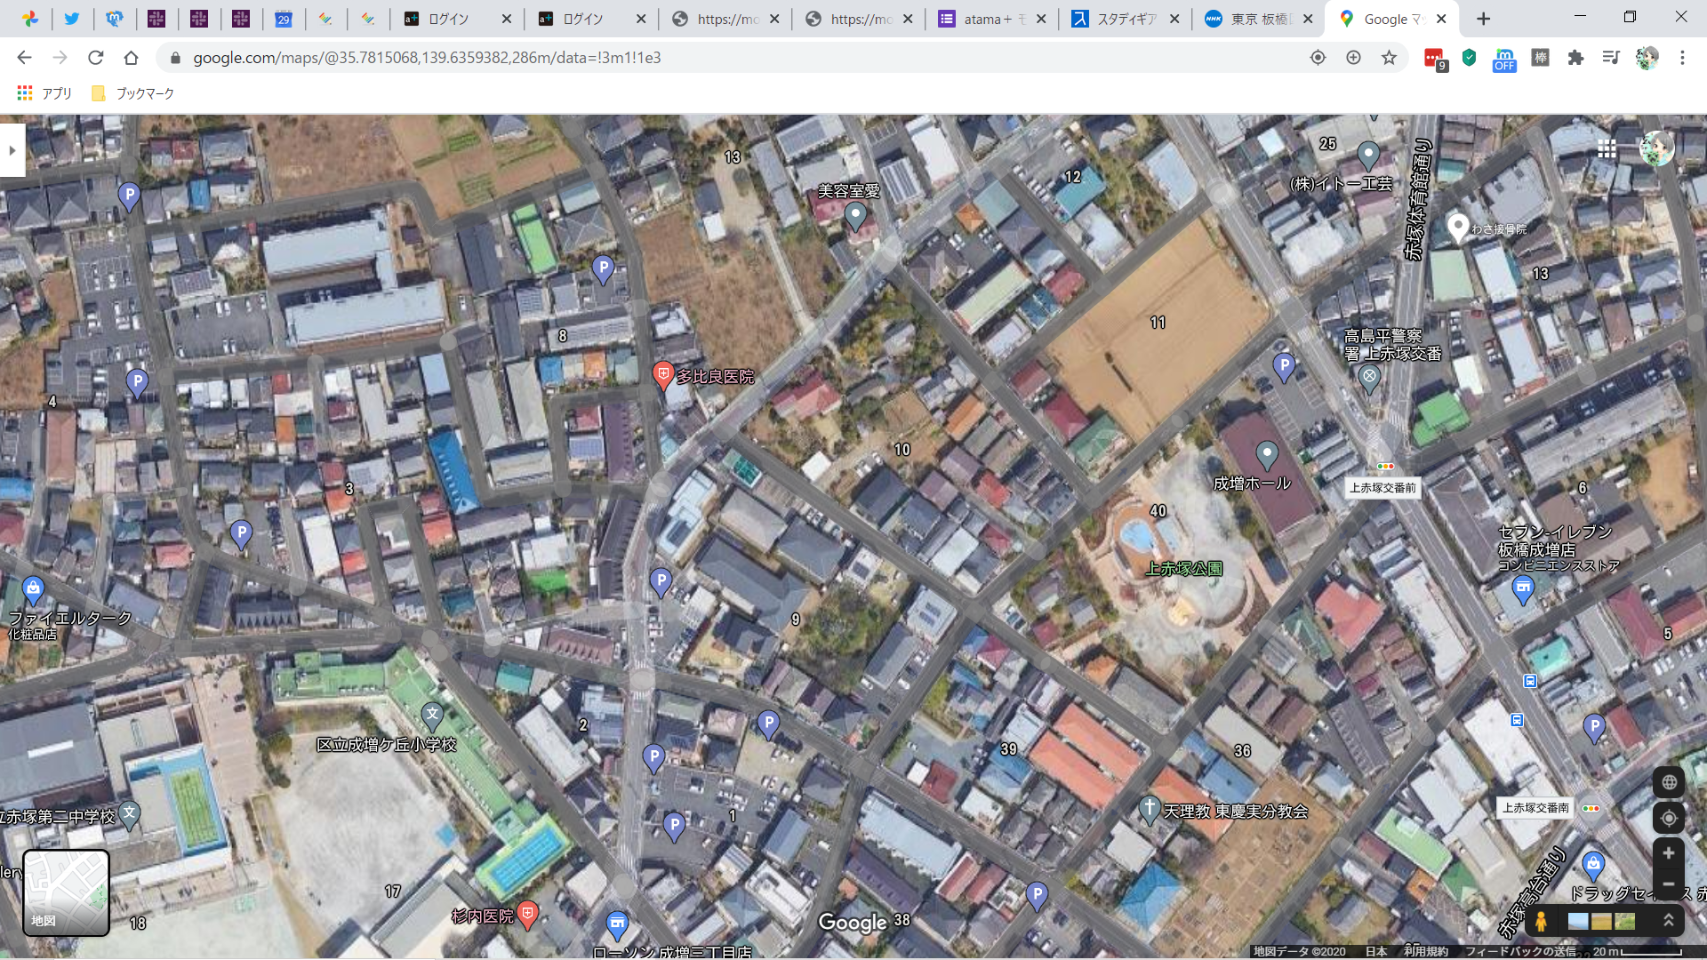
Task: Expand the collapsed side panel arrow
Action: (12, 150)
